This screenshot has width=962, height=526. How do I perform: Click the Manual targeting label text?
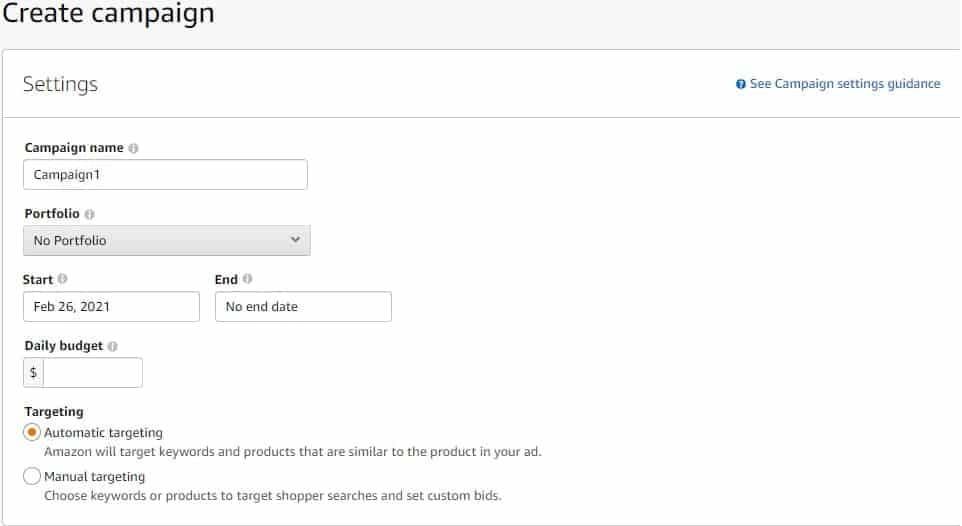[x=94, y=477]
